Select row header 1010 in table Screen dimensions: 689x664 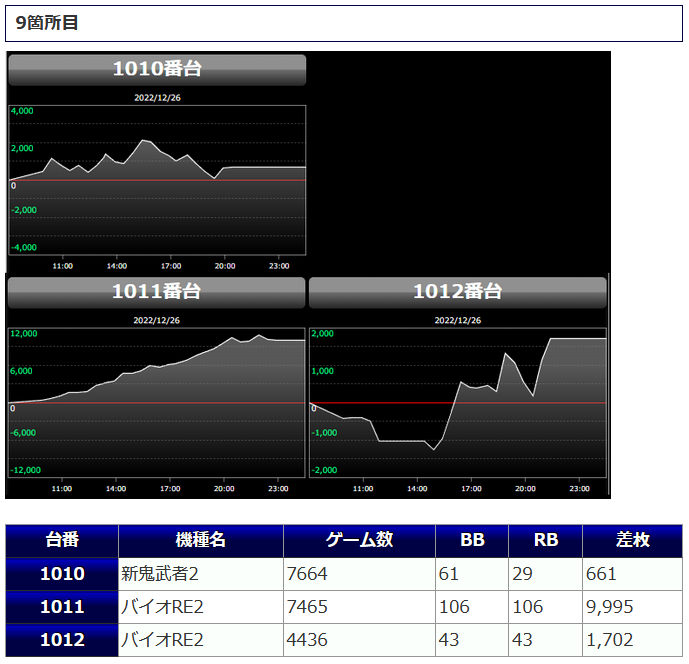point(62,574)
